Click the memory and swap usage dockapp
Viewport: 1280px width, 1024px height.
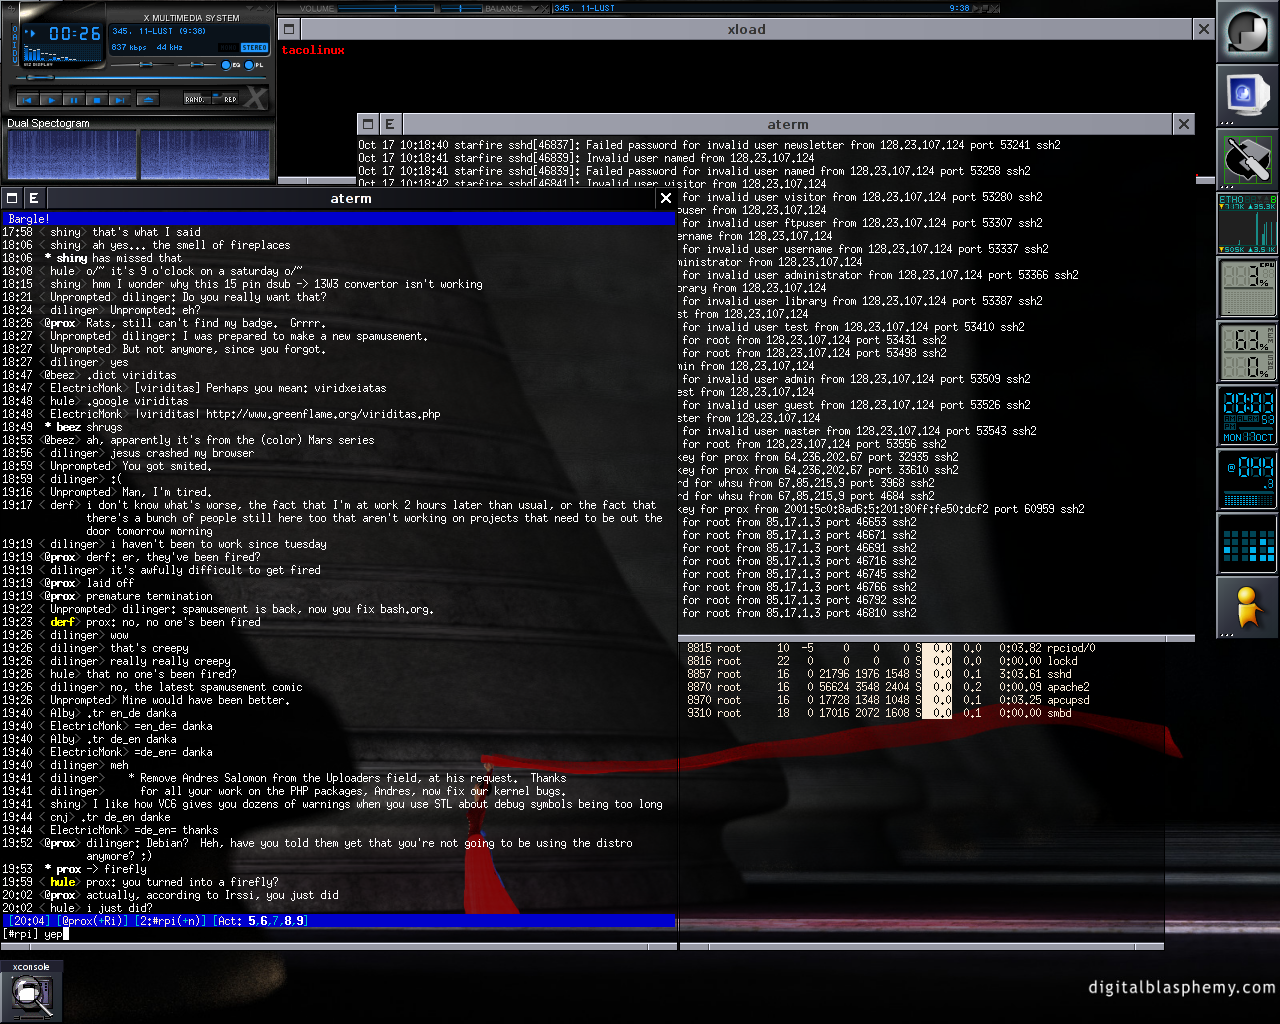(x=1248, y=352)
